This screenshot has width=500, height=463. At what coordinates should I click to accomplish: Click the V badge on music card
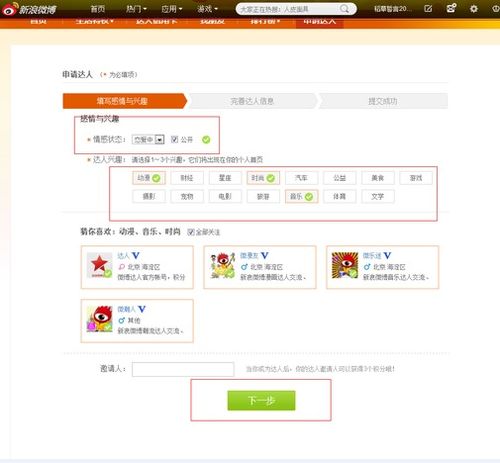[x=387, y=256]
